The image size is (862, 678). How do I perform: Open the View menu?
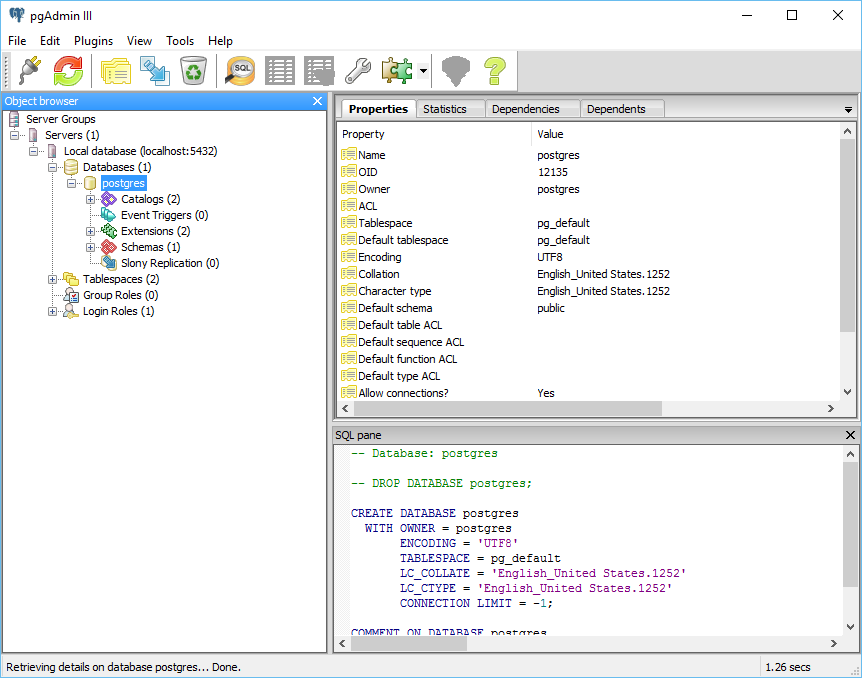pyautogui.click(x=139, y=41)
